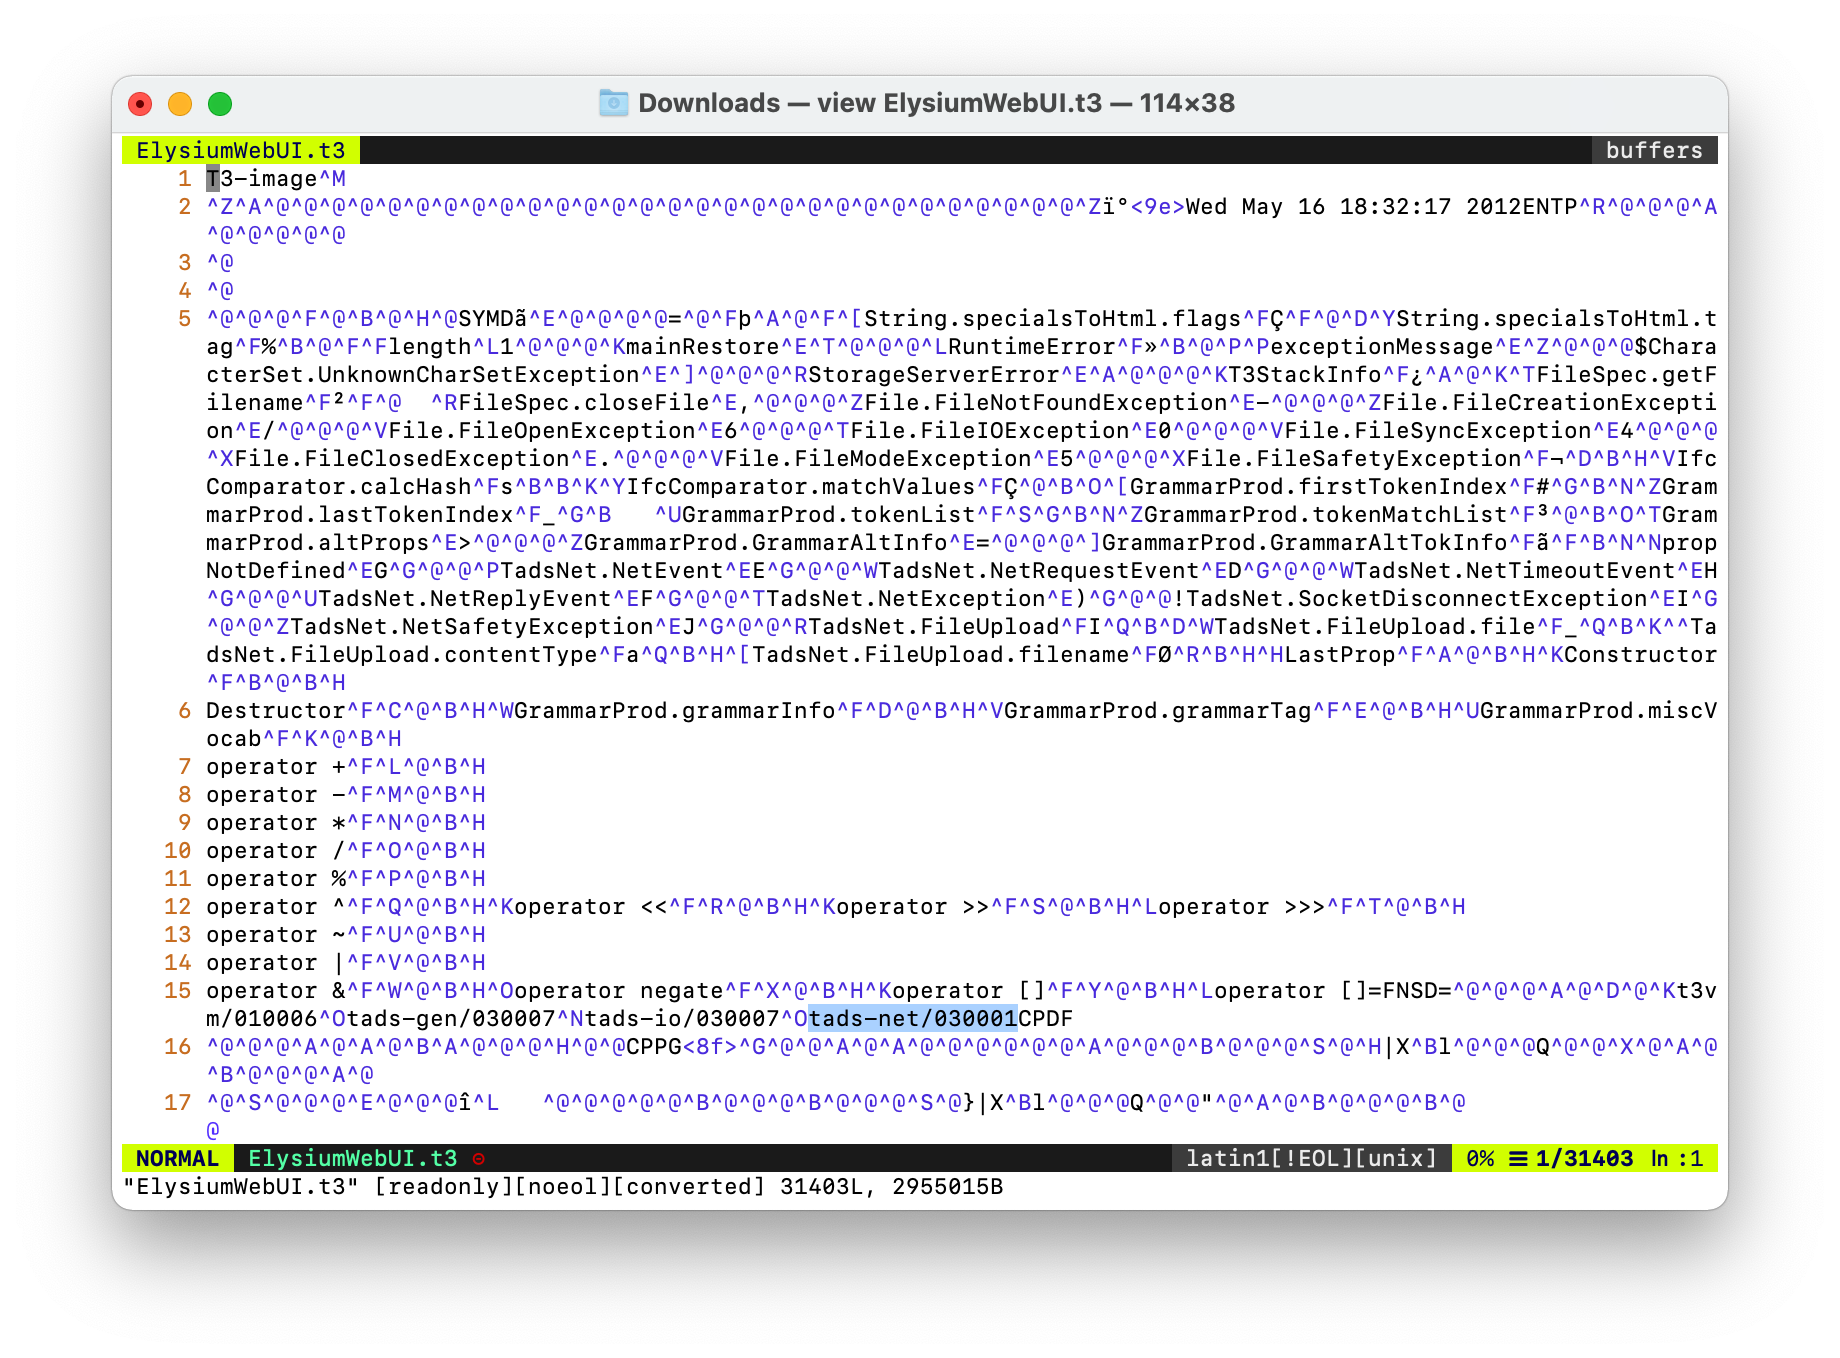Close the terminal window with red button
Screen dimensions: 1840x1358
(140, 104)
